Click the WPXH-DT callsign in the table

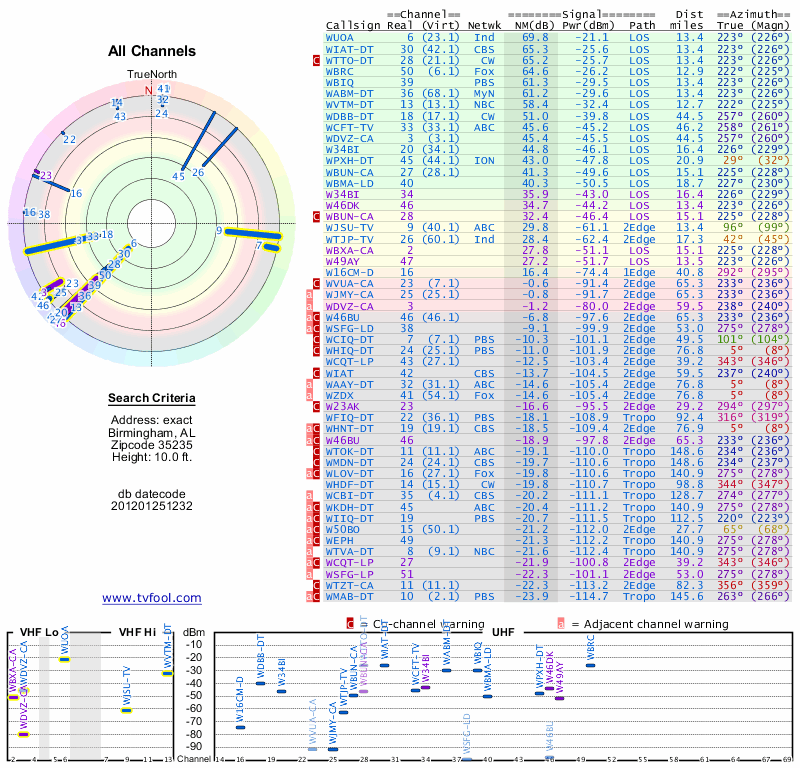tap(350, 161)
